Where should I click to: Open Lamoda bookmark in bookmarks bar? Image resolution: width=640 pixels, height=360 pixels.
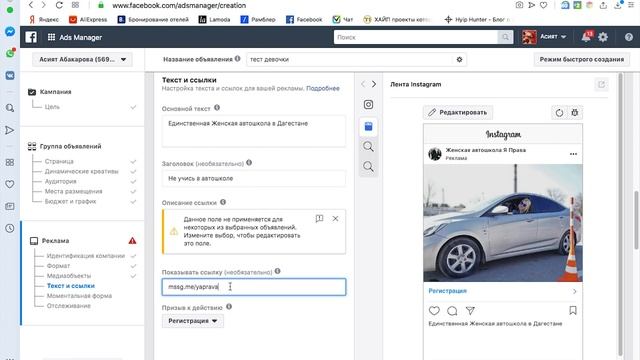coord(214,19)
